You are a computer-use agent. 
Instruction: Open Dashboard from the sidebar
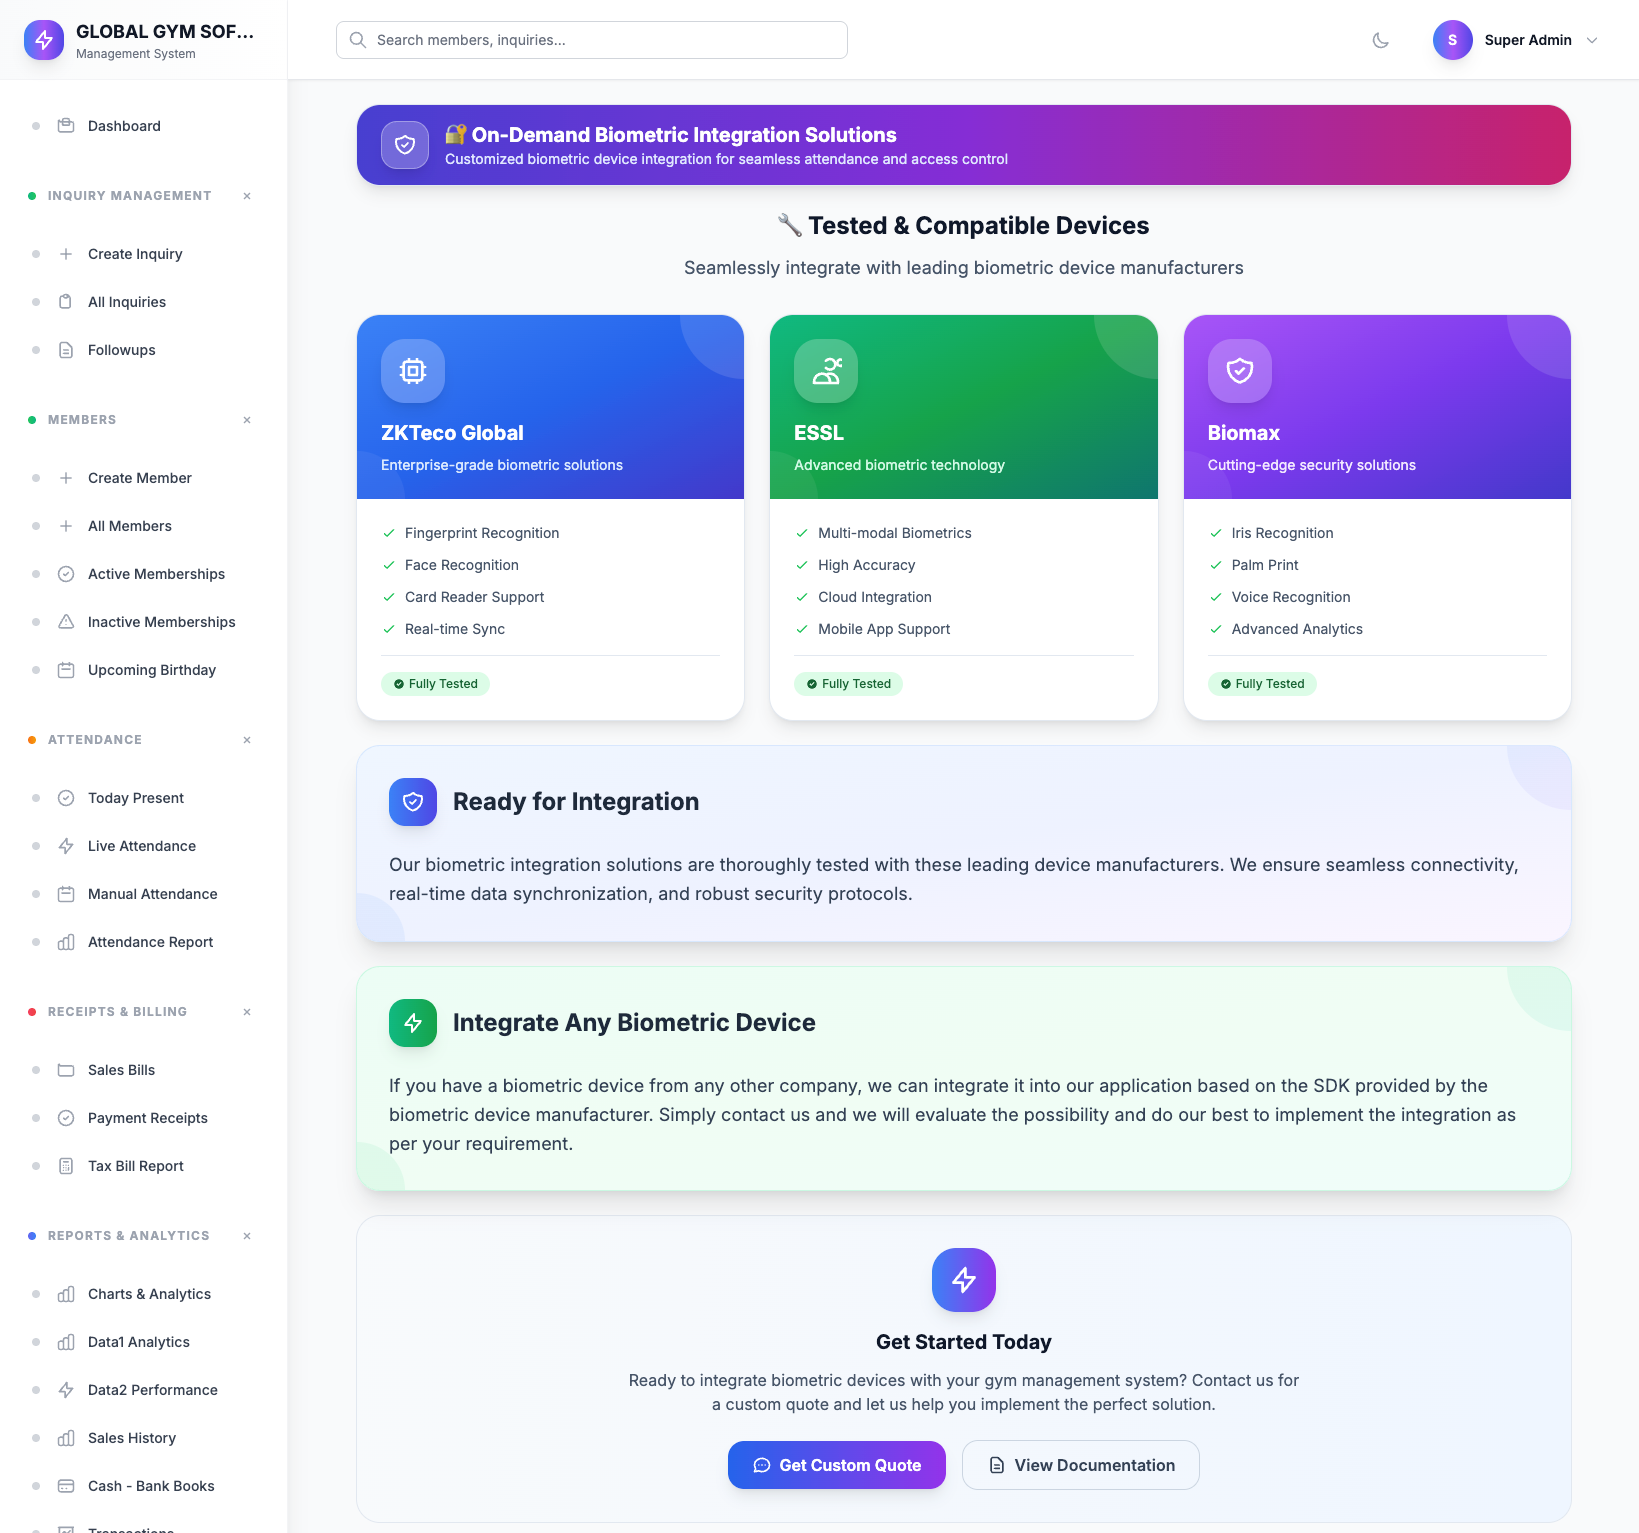click(124, 126)
